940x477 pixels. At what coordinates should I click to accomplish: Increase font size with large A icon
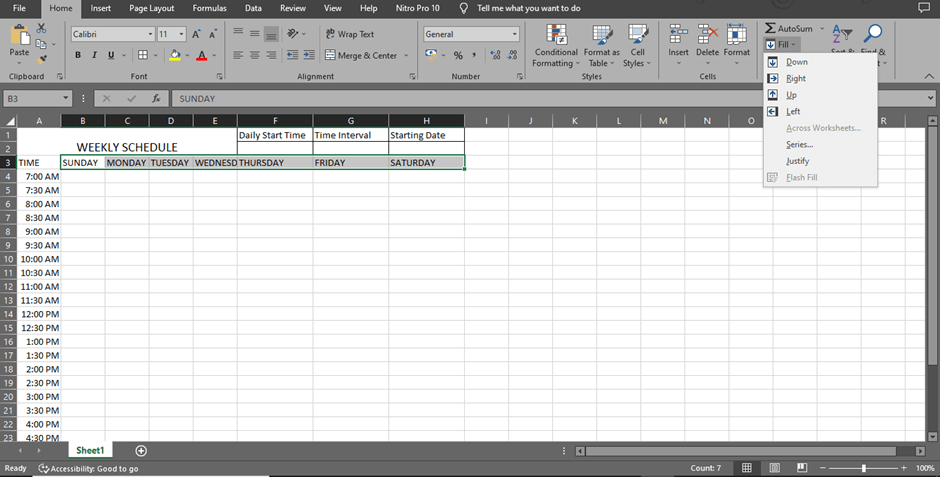(196, 34)
